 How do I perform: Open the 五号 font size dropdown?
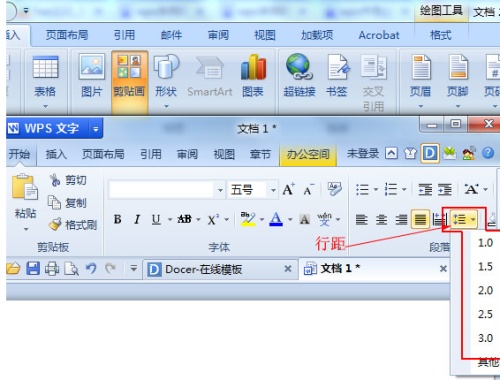point(273,190)
